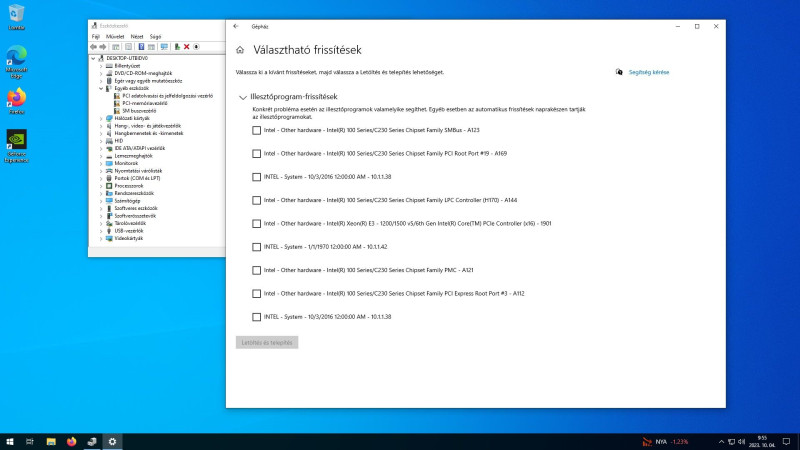The image size is (800, 450).
Task: Switch to Settings gear on taskbar
Action: [x=112, y=442]
